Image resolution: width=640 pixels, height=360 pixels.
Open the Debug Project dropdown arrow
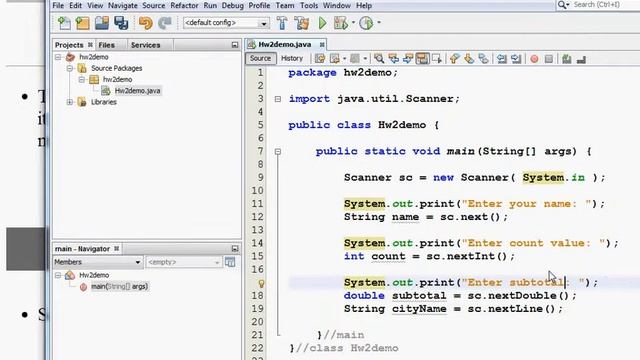[353, 23]
